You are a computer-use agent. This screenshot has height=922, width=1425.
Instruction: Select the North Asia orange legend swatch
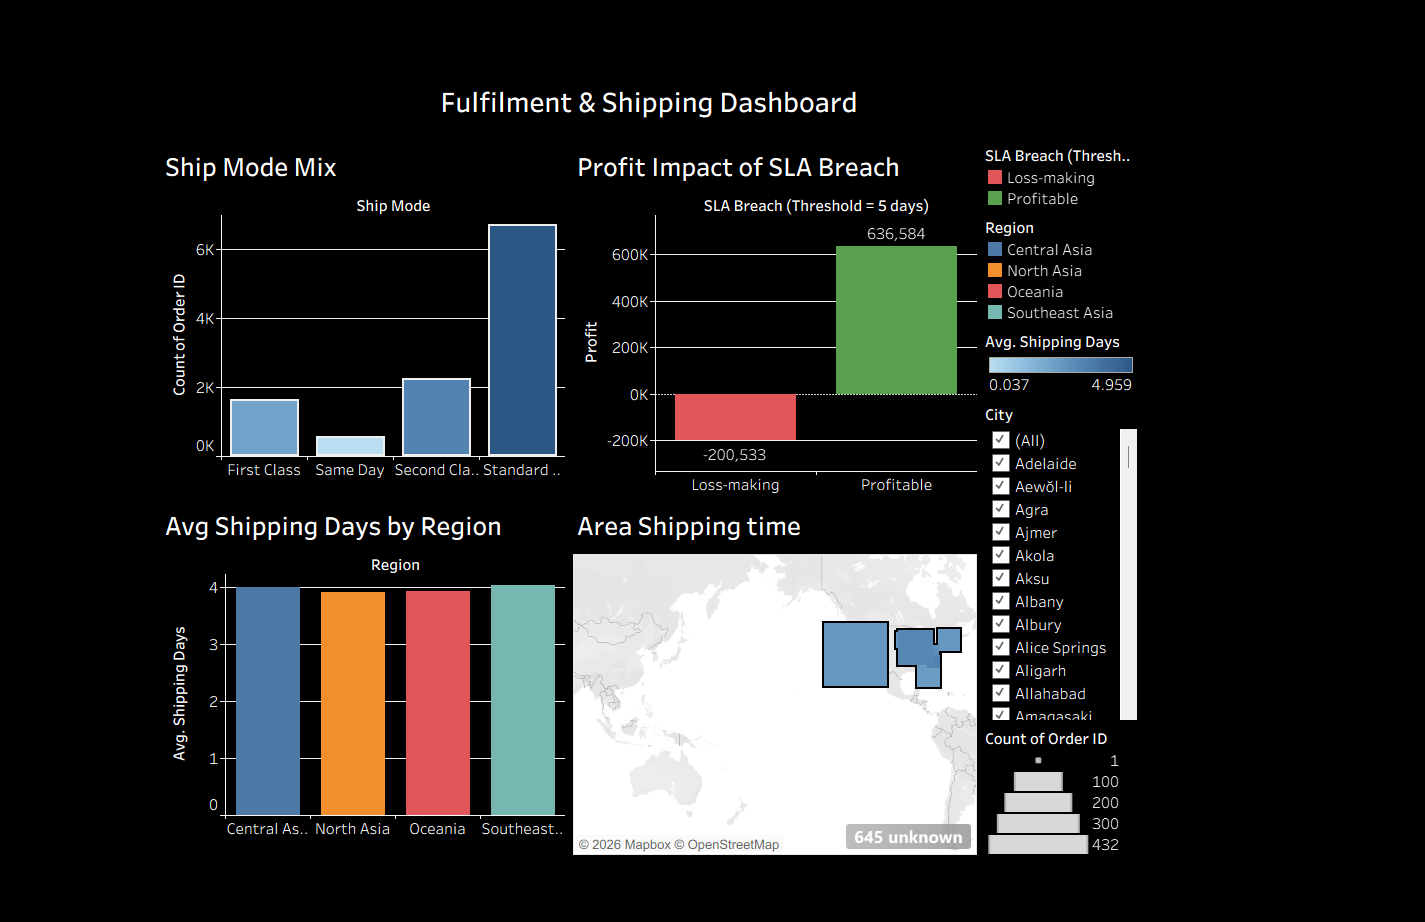tap(995, 270)
